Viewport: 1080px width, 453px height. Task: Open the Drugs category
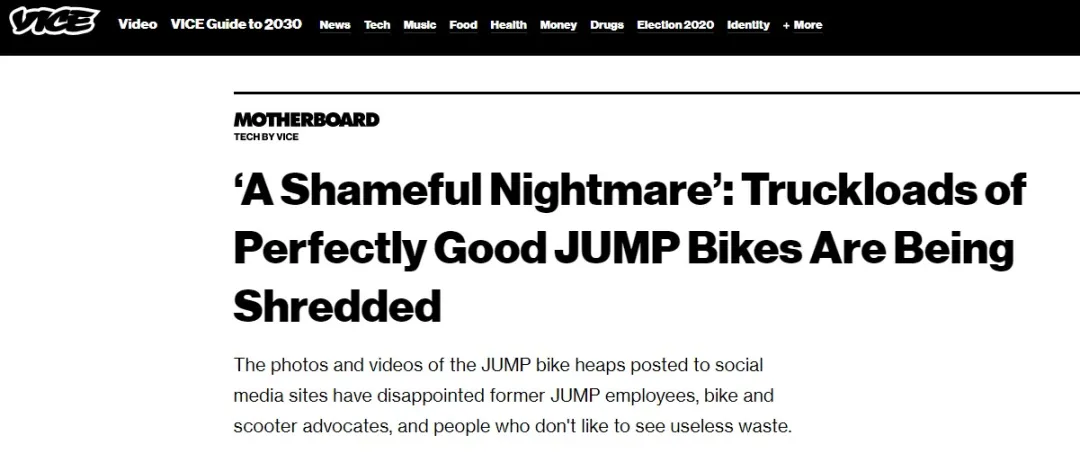607,25
